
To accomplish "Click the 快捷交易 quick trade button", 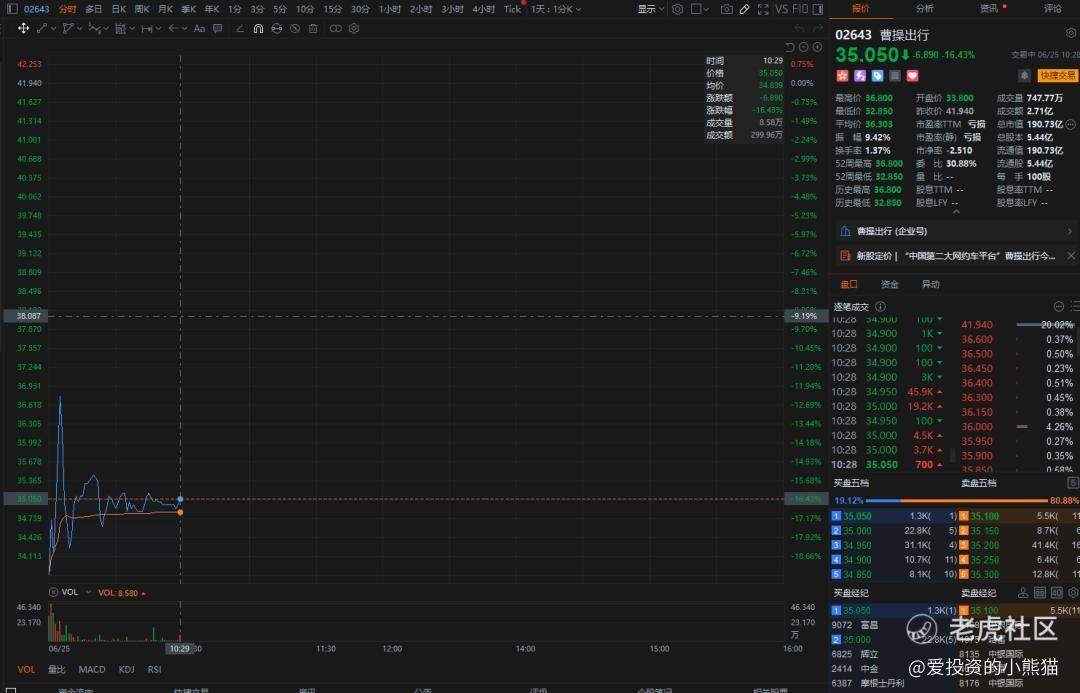I will (1057, 76).
